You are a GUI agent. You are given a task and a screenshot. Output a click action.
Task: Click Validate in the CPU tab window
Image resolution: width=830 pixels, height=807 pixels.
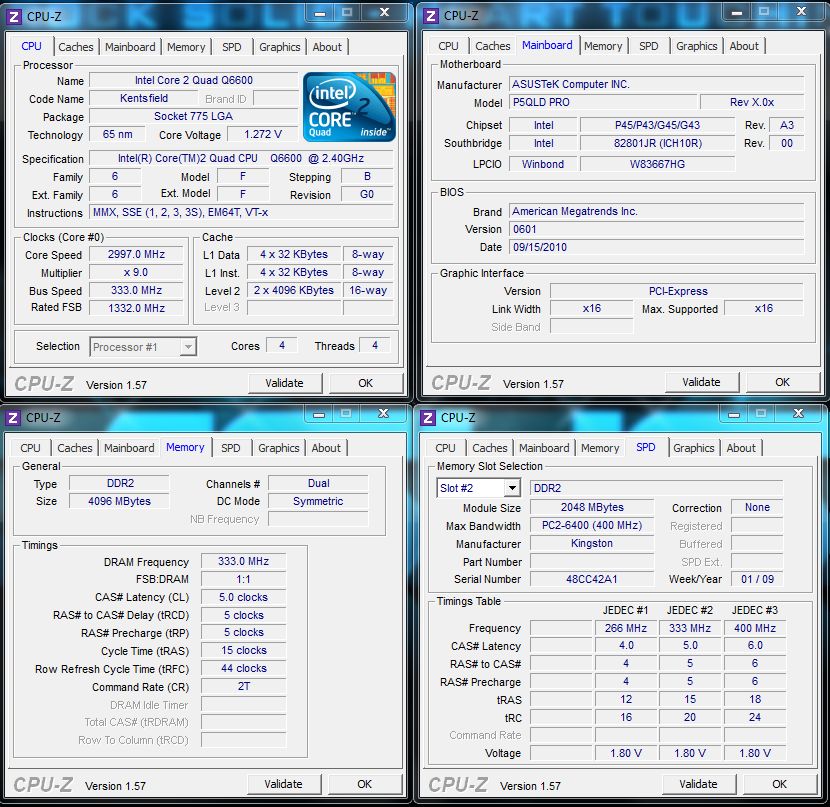pyautogui.click(x=285, y=383)
